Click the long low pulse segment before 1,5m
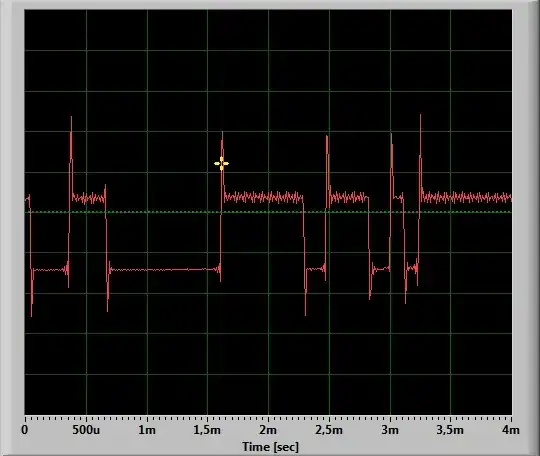 pyautogui.click(x=165, y=269)
